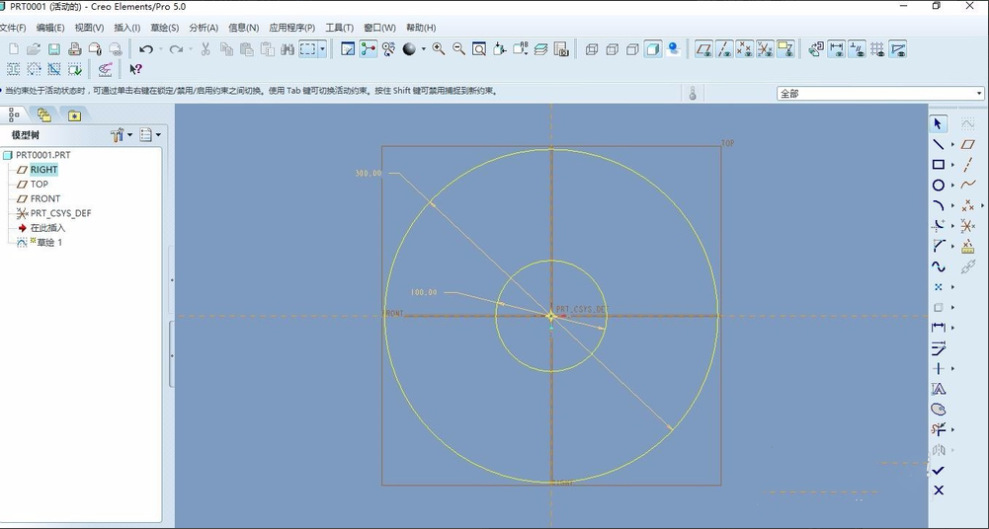Screen dimensions: 989x529
Task: Open the model tree settings dropdown
Action: pyautogui.click(x=121, y=135)
